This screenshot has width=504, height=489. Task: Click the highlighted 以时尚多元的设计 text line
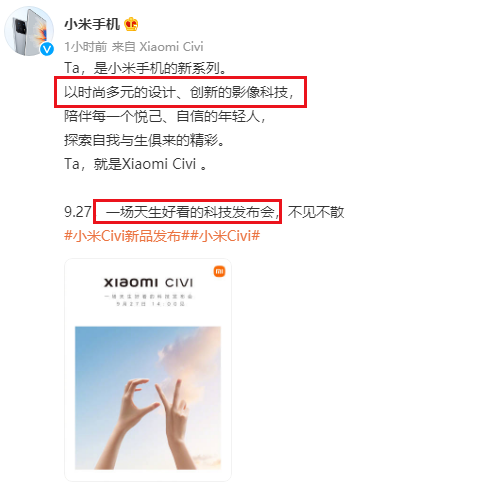click(x=179, y=92)
